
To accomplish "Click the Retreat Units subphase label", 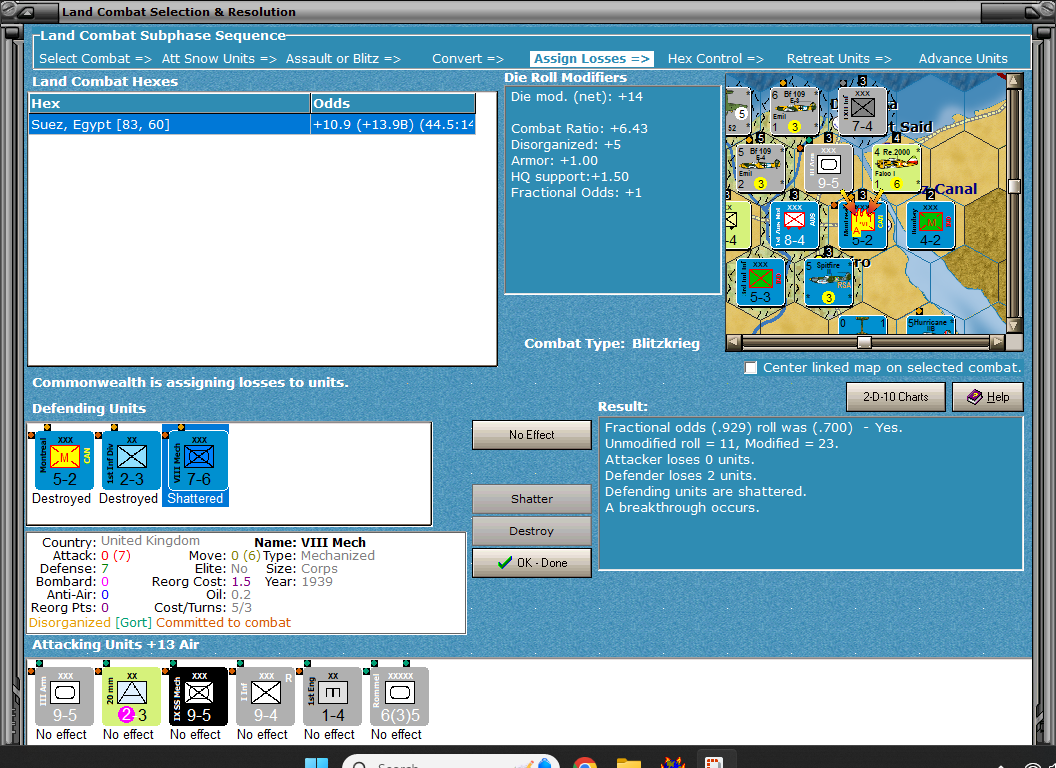I will coord(838,59).
